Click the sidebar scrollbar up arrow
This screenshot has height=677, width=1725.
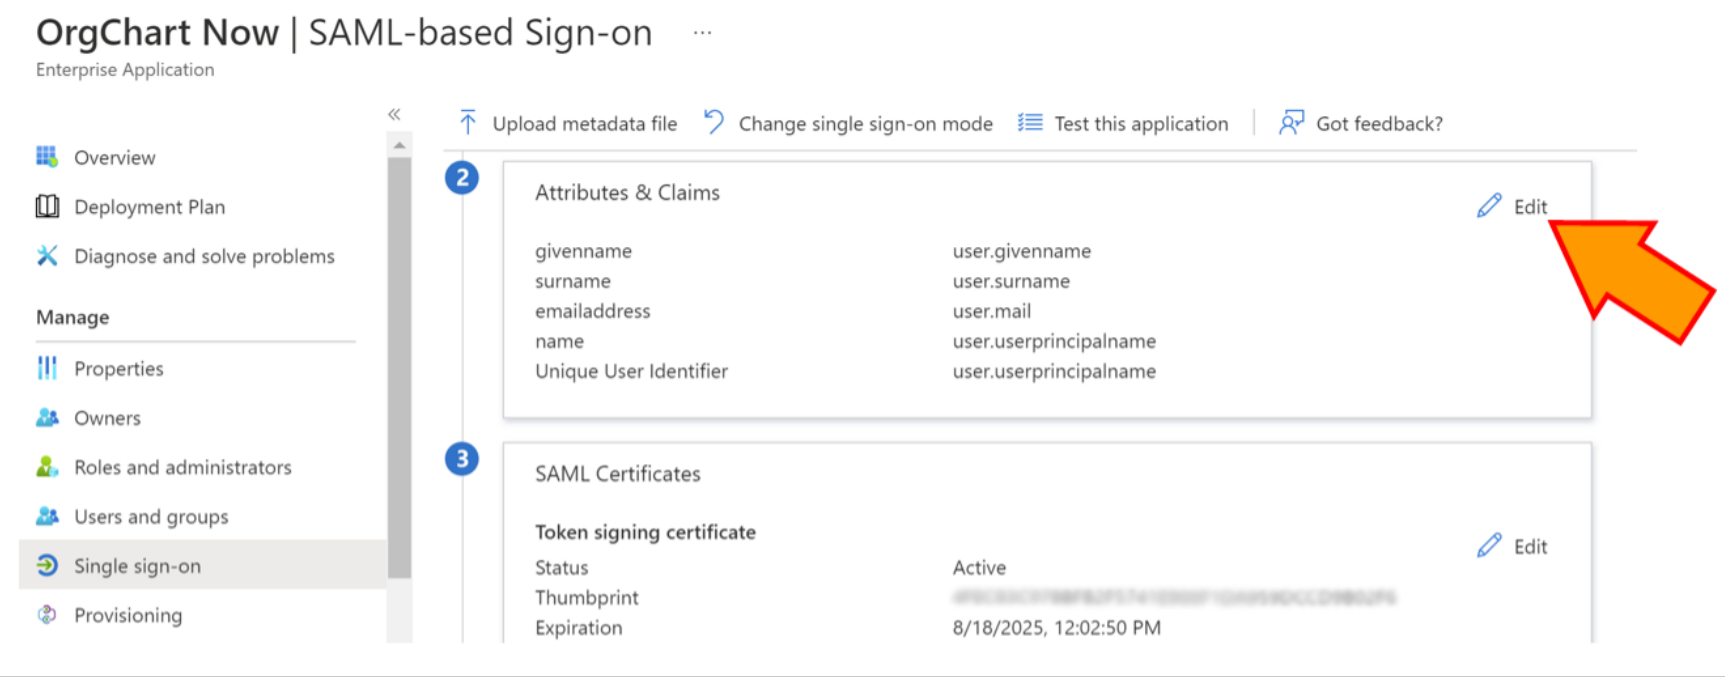(399, 145)
